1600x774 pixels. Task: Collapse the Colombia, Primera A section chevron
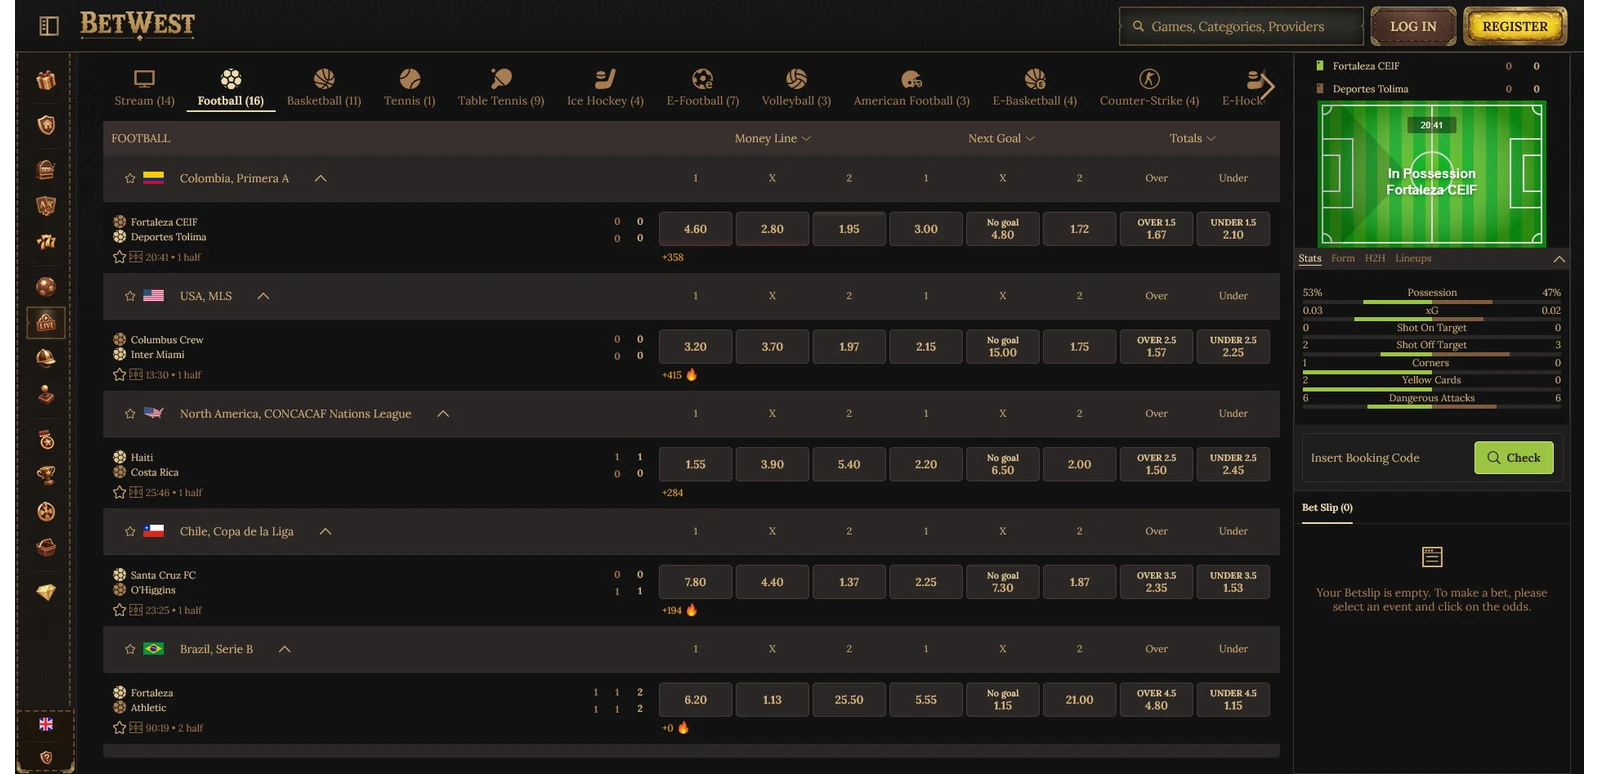point(321,178)
